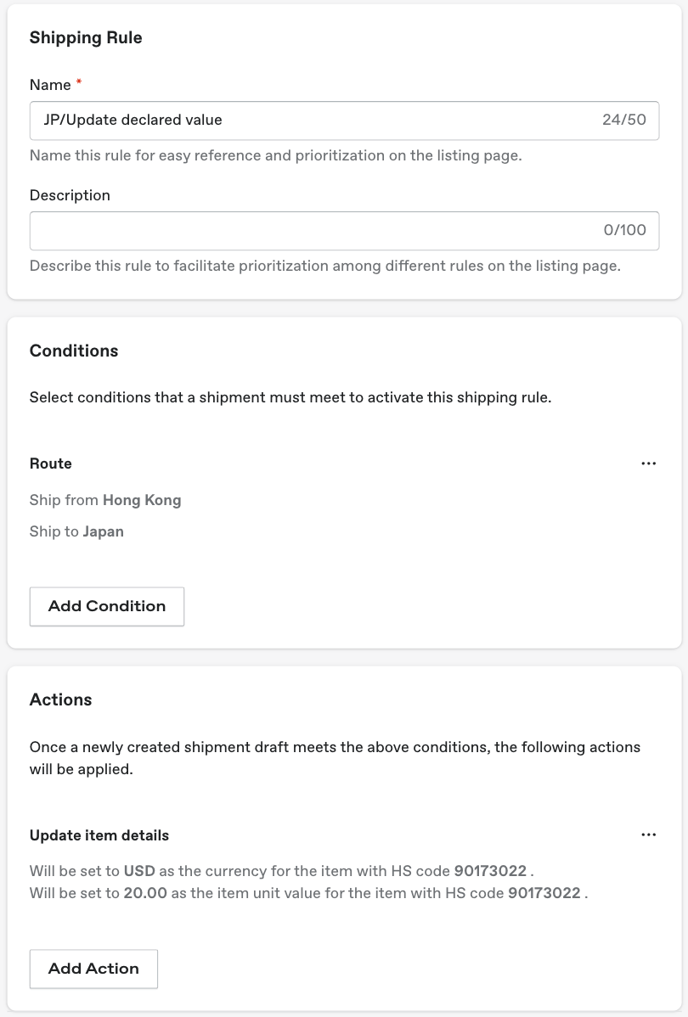Click the Add Condition button

pyautogui.click(x=107, y=606)
